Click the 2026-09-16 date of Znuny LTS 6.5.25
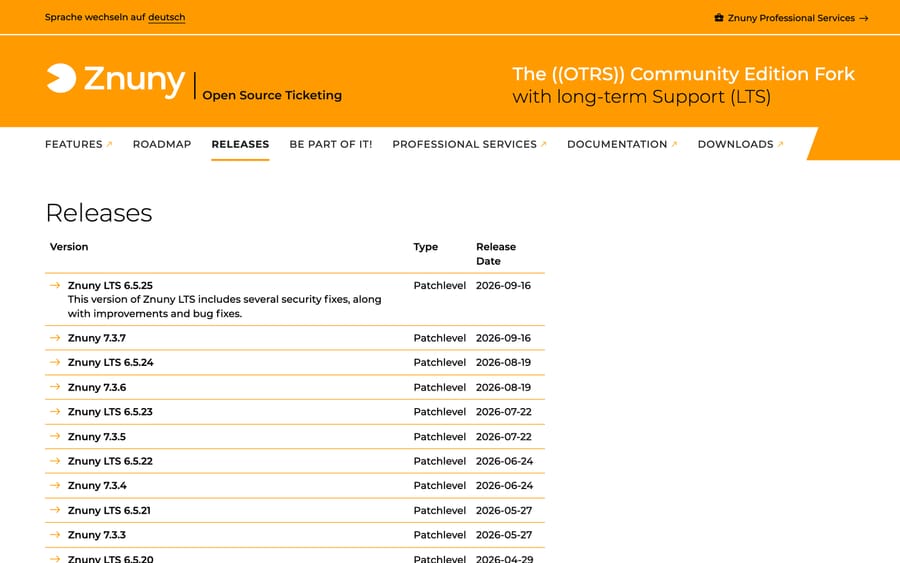The image size is (900, 563). click(x=503, y=285)
